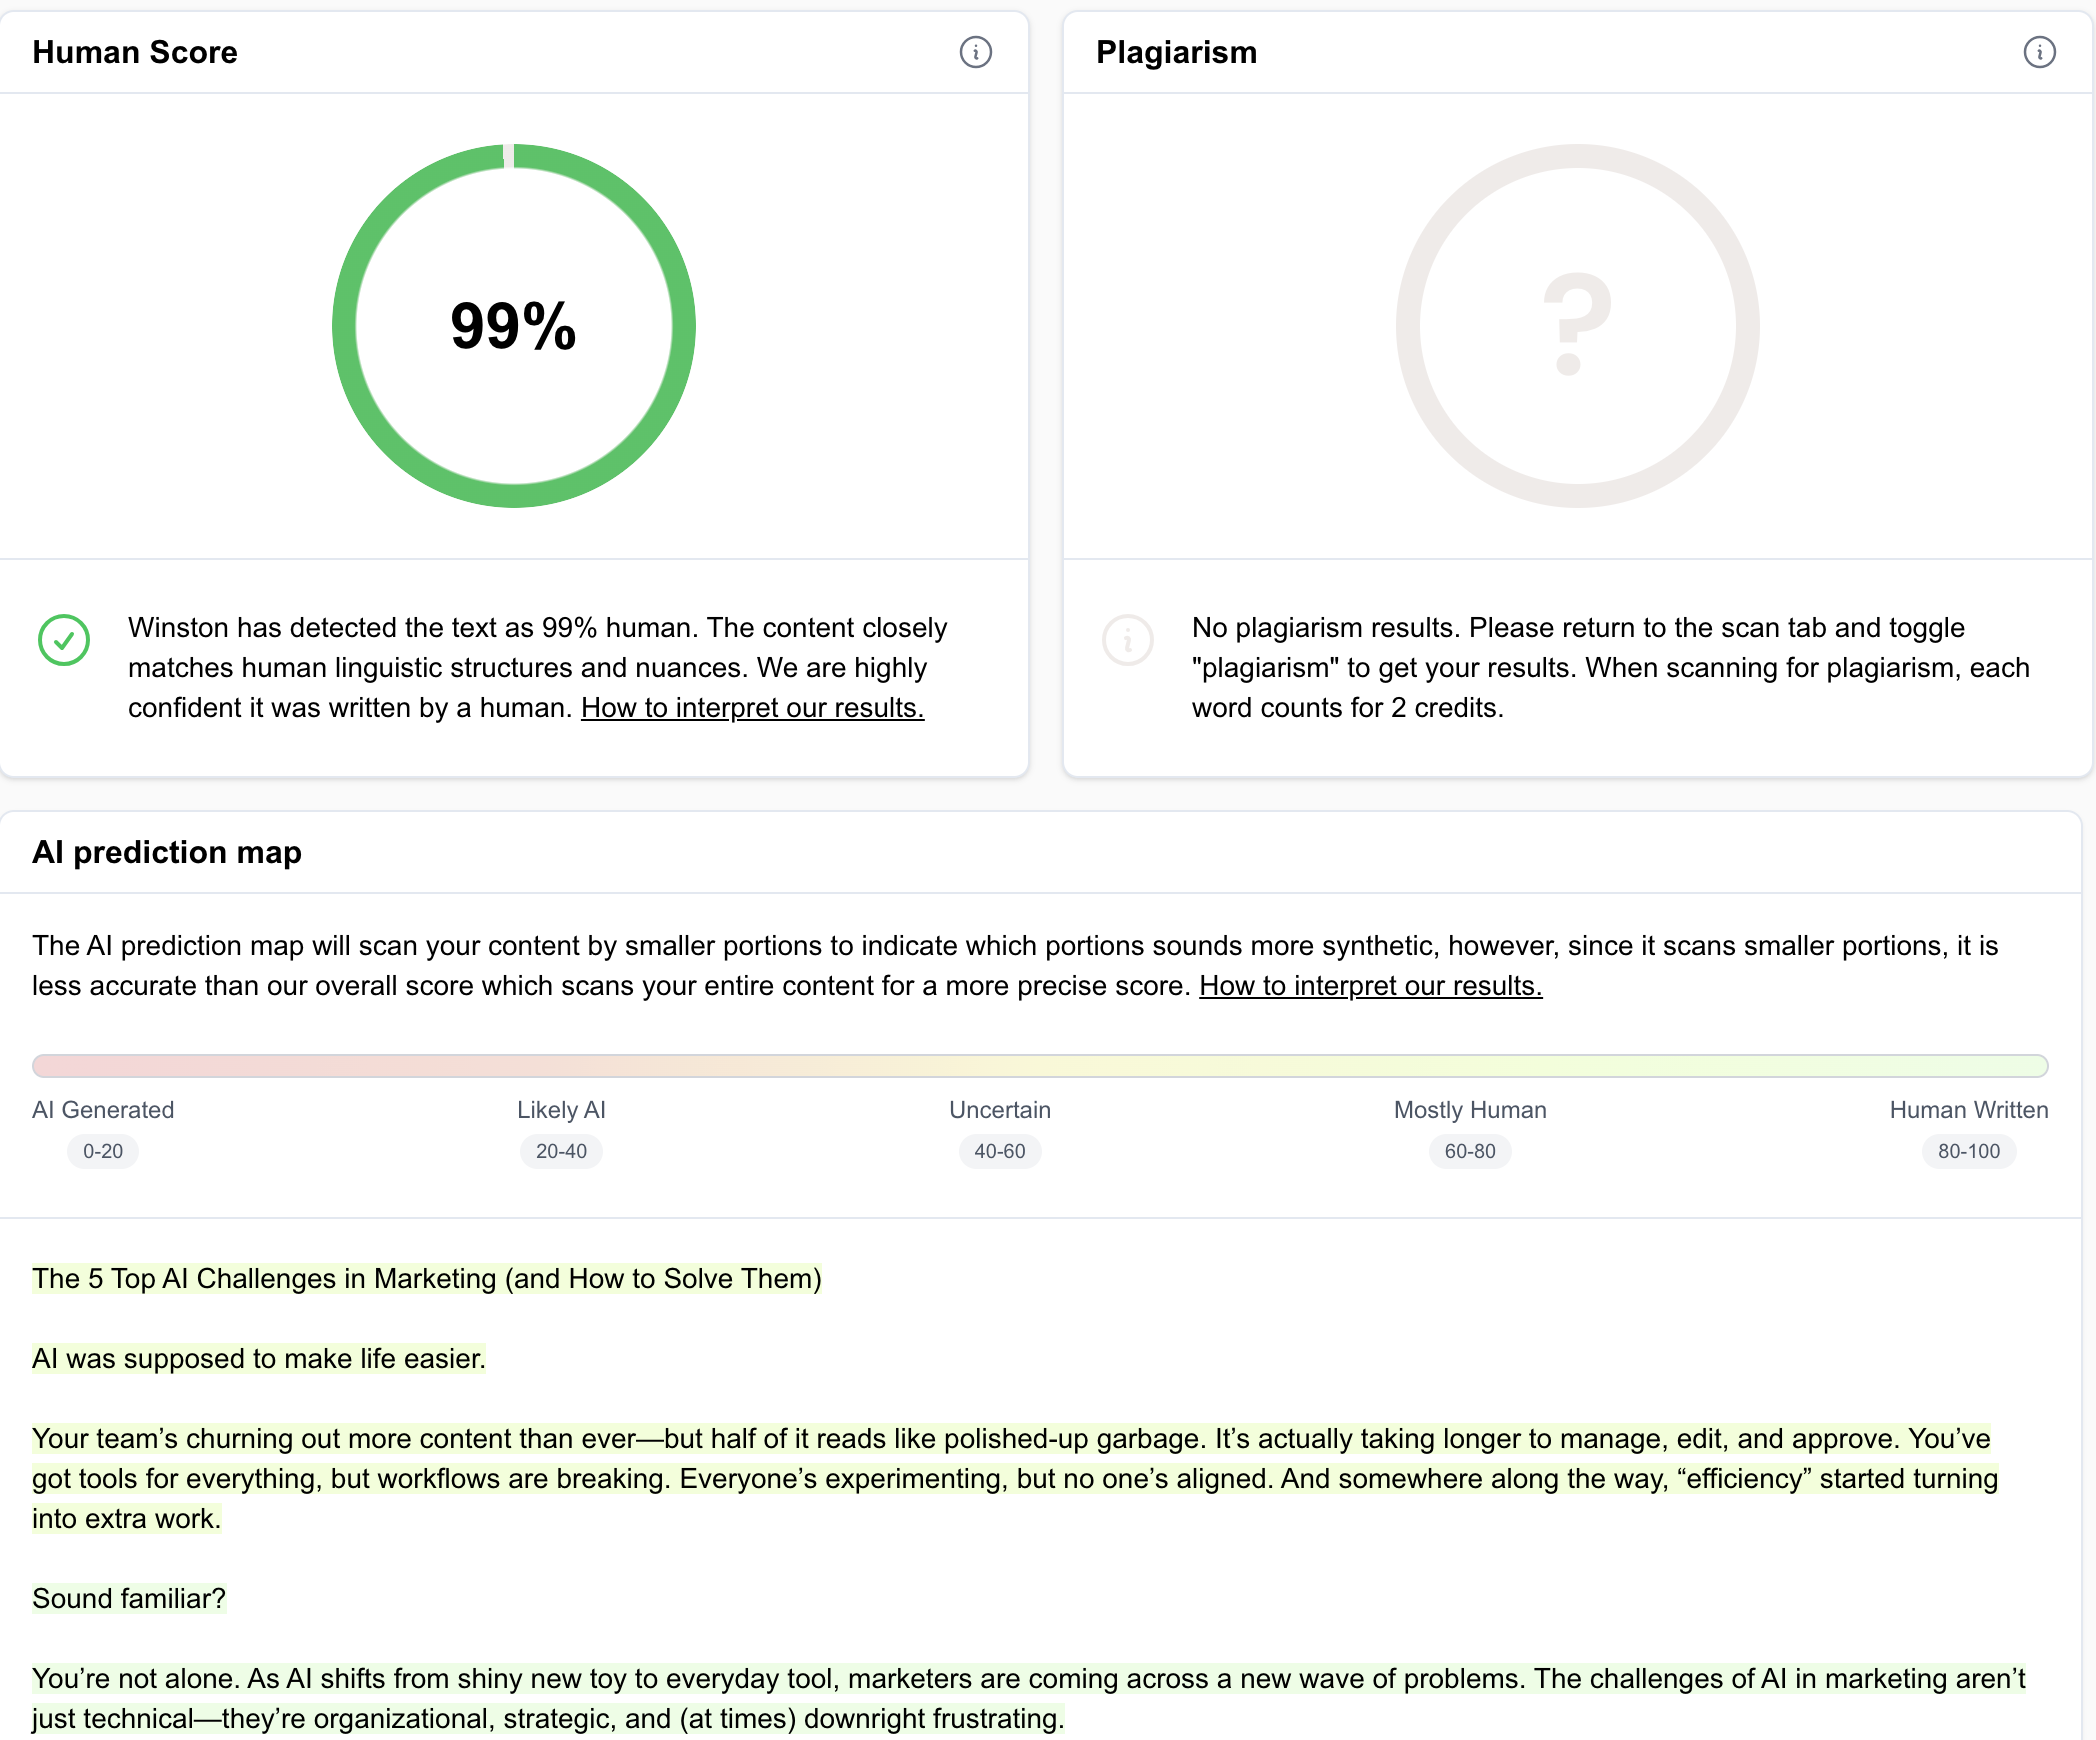The height and width of the screenshot is (1740, 2096).
Task: Click the Plagiarism info icon
Action: point(2039,52)
